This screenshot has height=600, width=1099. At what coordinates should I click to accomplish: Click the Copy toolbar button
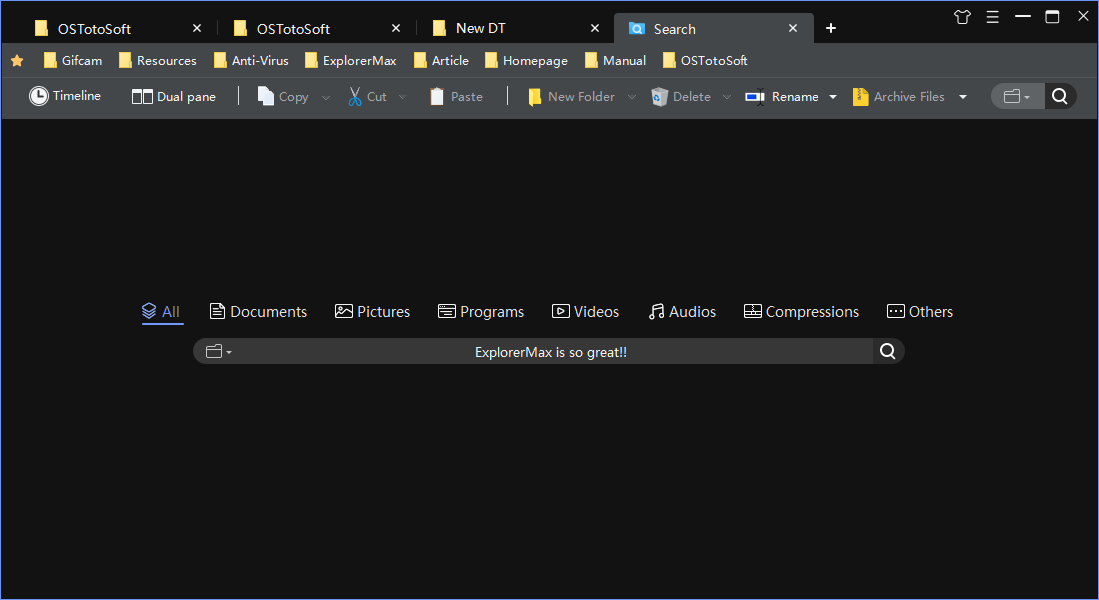pos(283,97)
